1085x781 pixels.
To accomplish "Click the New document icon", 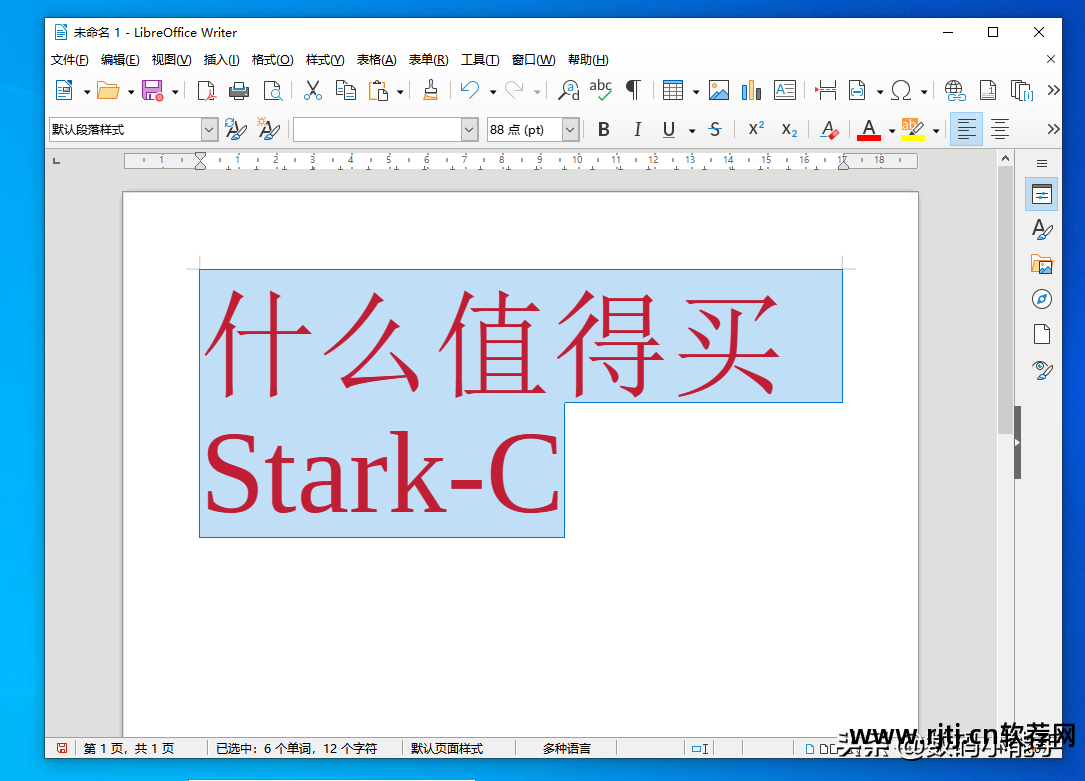I will coord(64,91).
